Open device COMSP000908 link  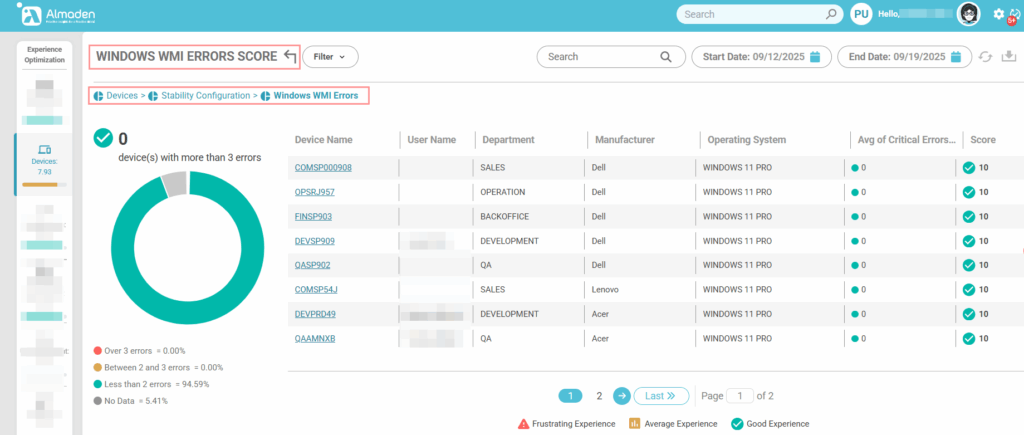(322, 168)
